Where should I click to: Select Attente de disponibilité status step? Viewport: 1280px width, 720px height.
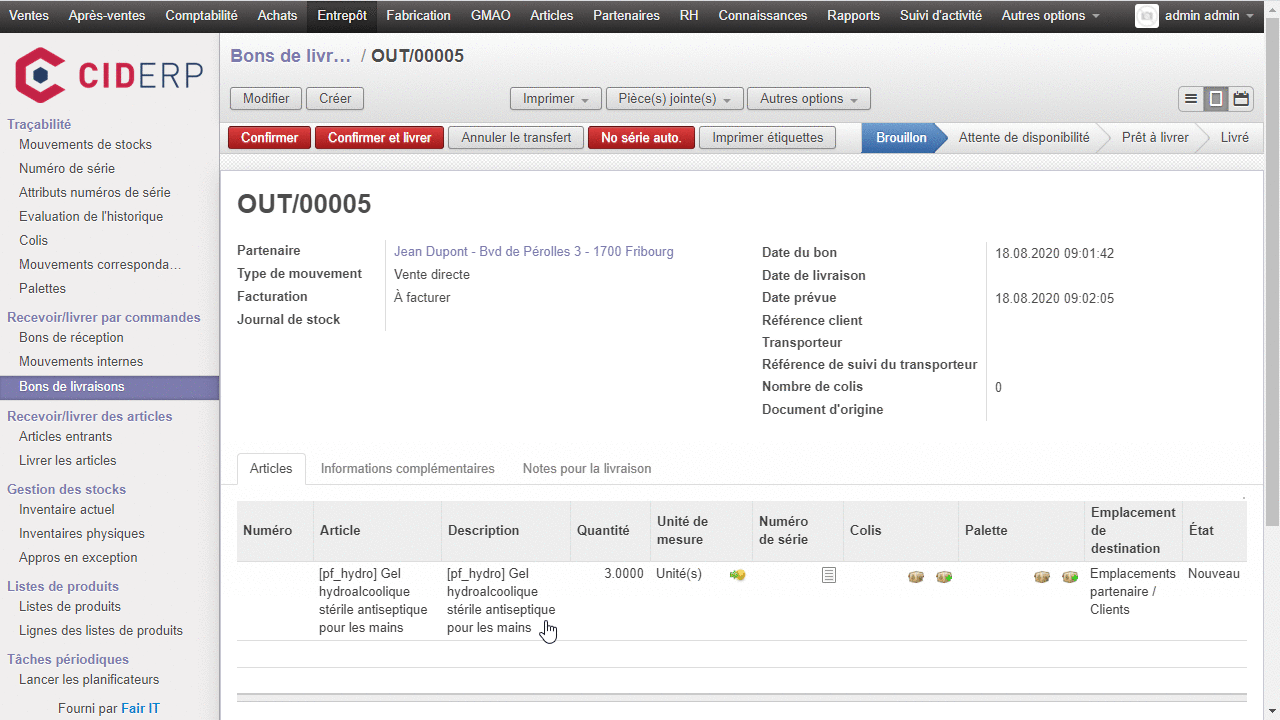(x=1023, y=138)
